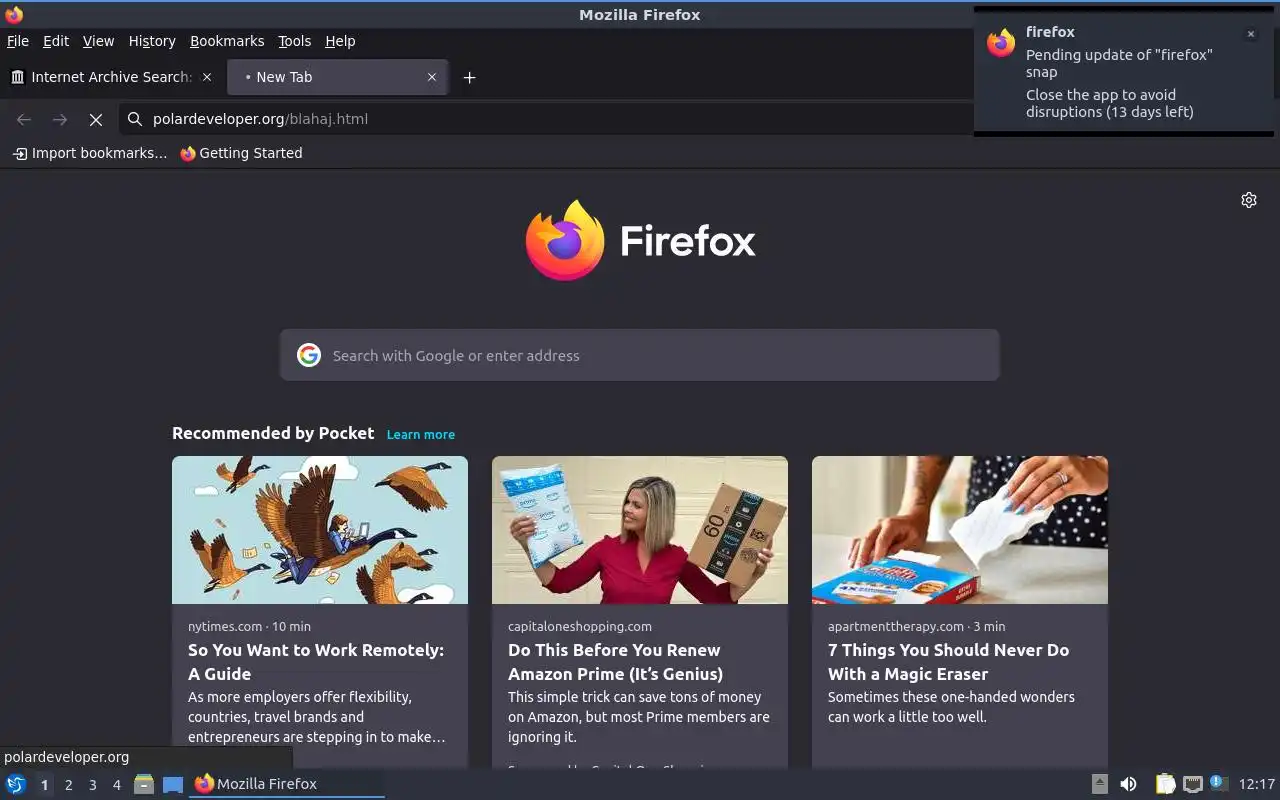Image resolution: width=1280 pixels, height=800 pixels.
Task: Switch to workspace 3
Action: pos(93,785)
